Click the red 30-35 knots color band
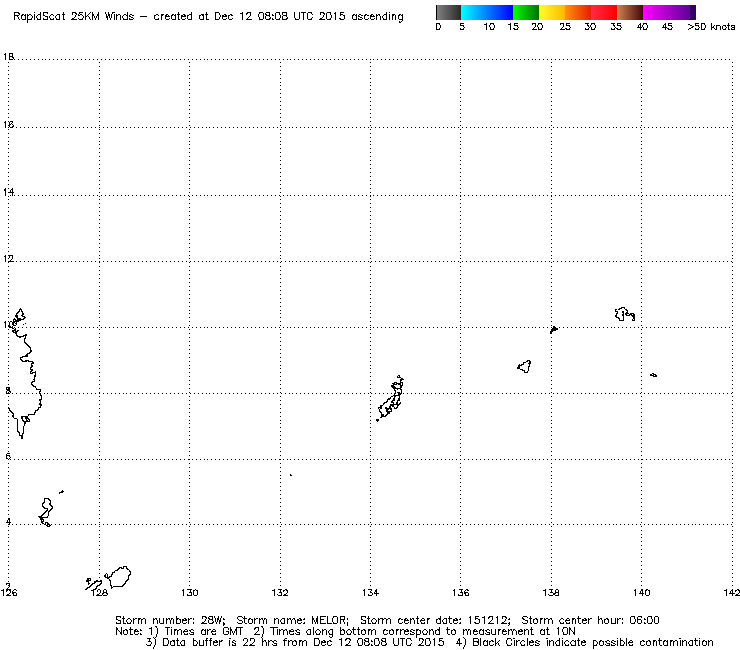 click(604, 12)
